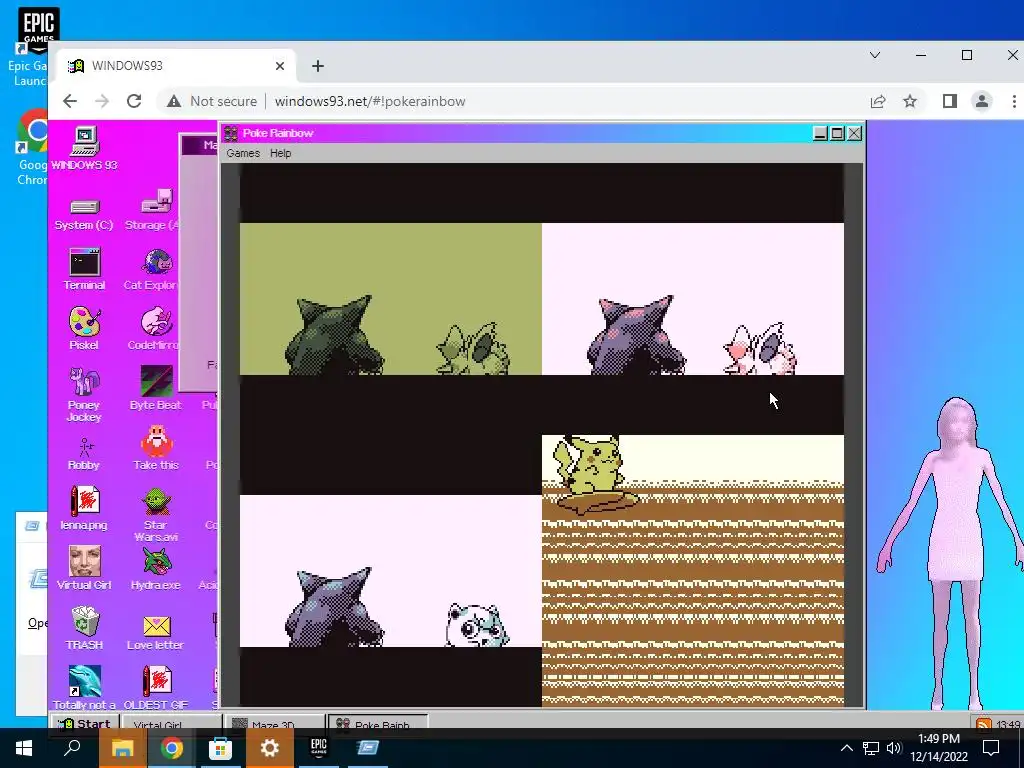Open File Explorer from taskbar
The height and width of the screenshot is (768, 1024).
122,748
